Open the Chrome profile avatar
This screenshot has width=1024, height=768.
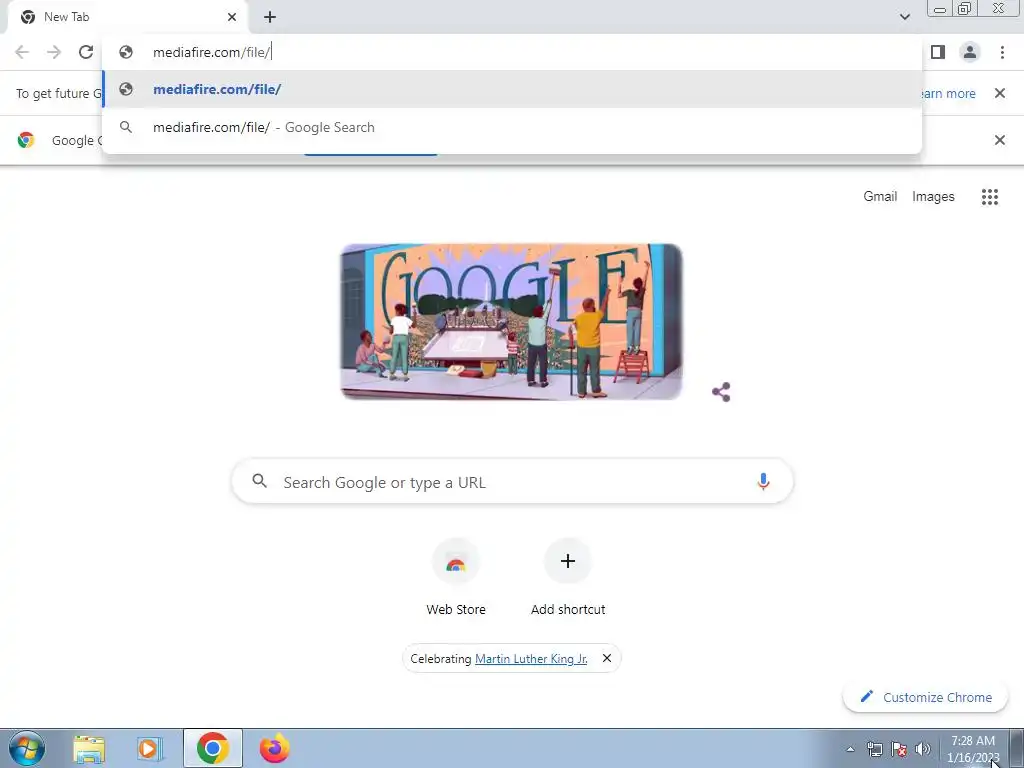coord(970,52)
